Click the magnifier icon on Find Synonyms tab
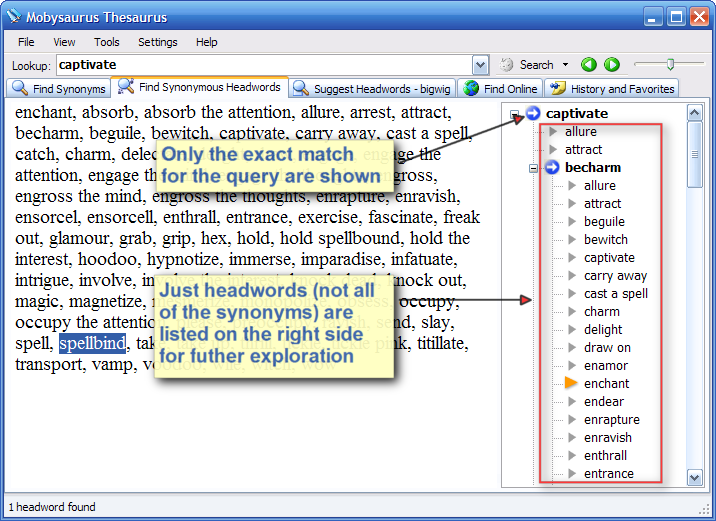Screen dimensions: 716x521 click(x=20, y=88)
